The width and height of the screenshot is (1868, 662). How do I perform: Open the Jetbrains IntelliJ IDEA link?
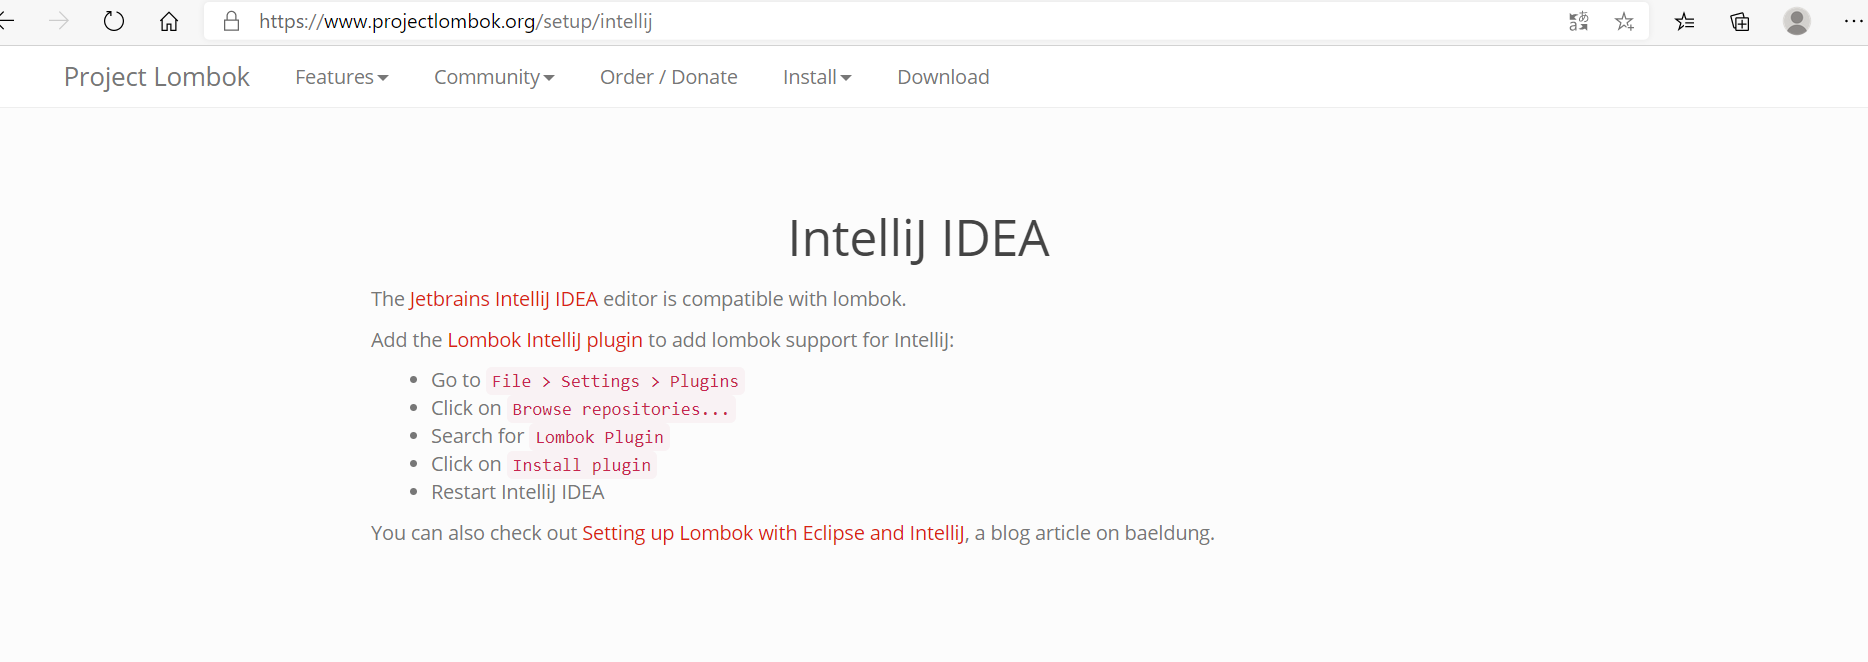point(504,298)
